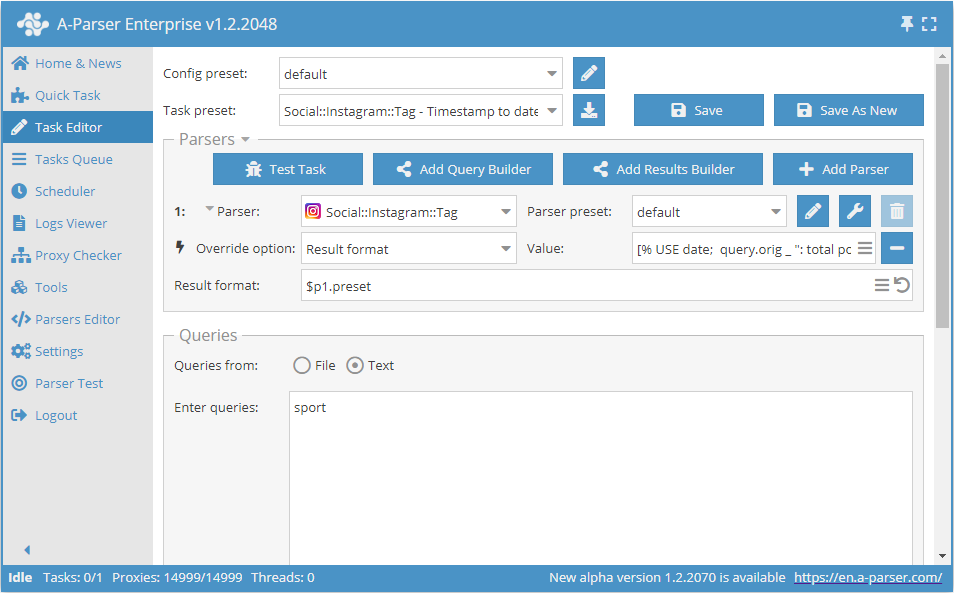Edit the Config preset with the pencil icon
The image size is (954, 593).
[588, 73]
